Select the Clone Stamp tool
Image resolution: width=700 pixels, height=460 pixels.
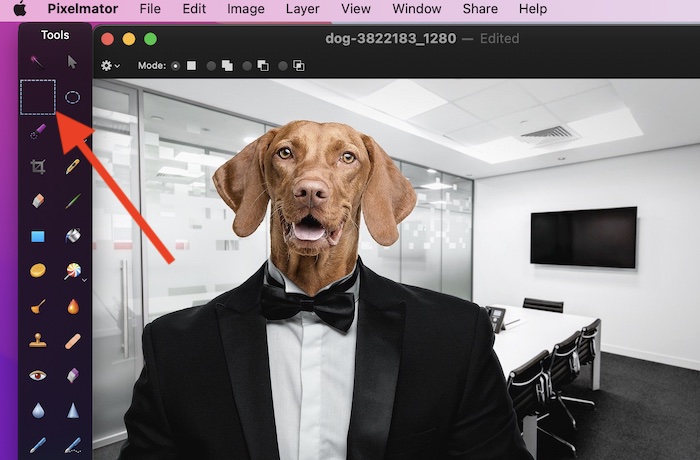(x=38, y=340)
